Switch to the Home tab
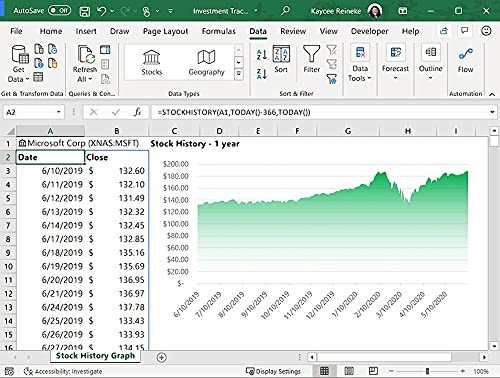 (x=51, y=31)
